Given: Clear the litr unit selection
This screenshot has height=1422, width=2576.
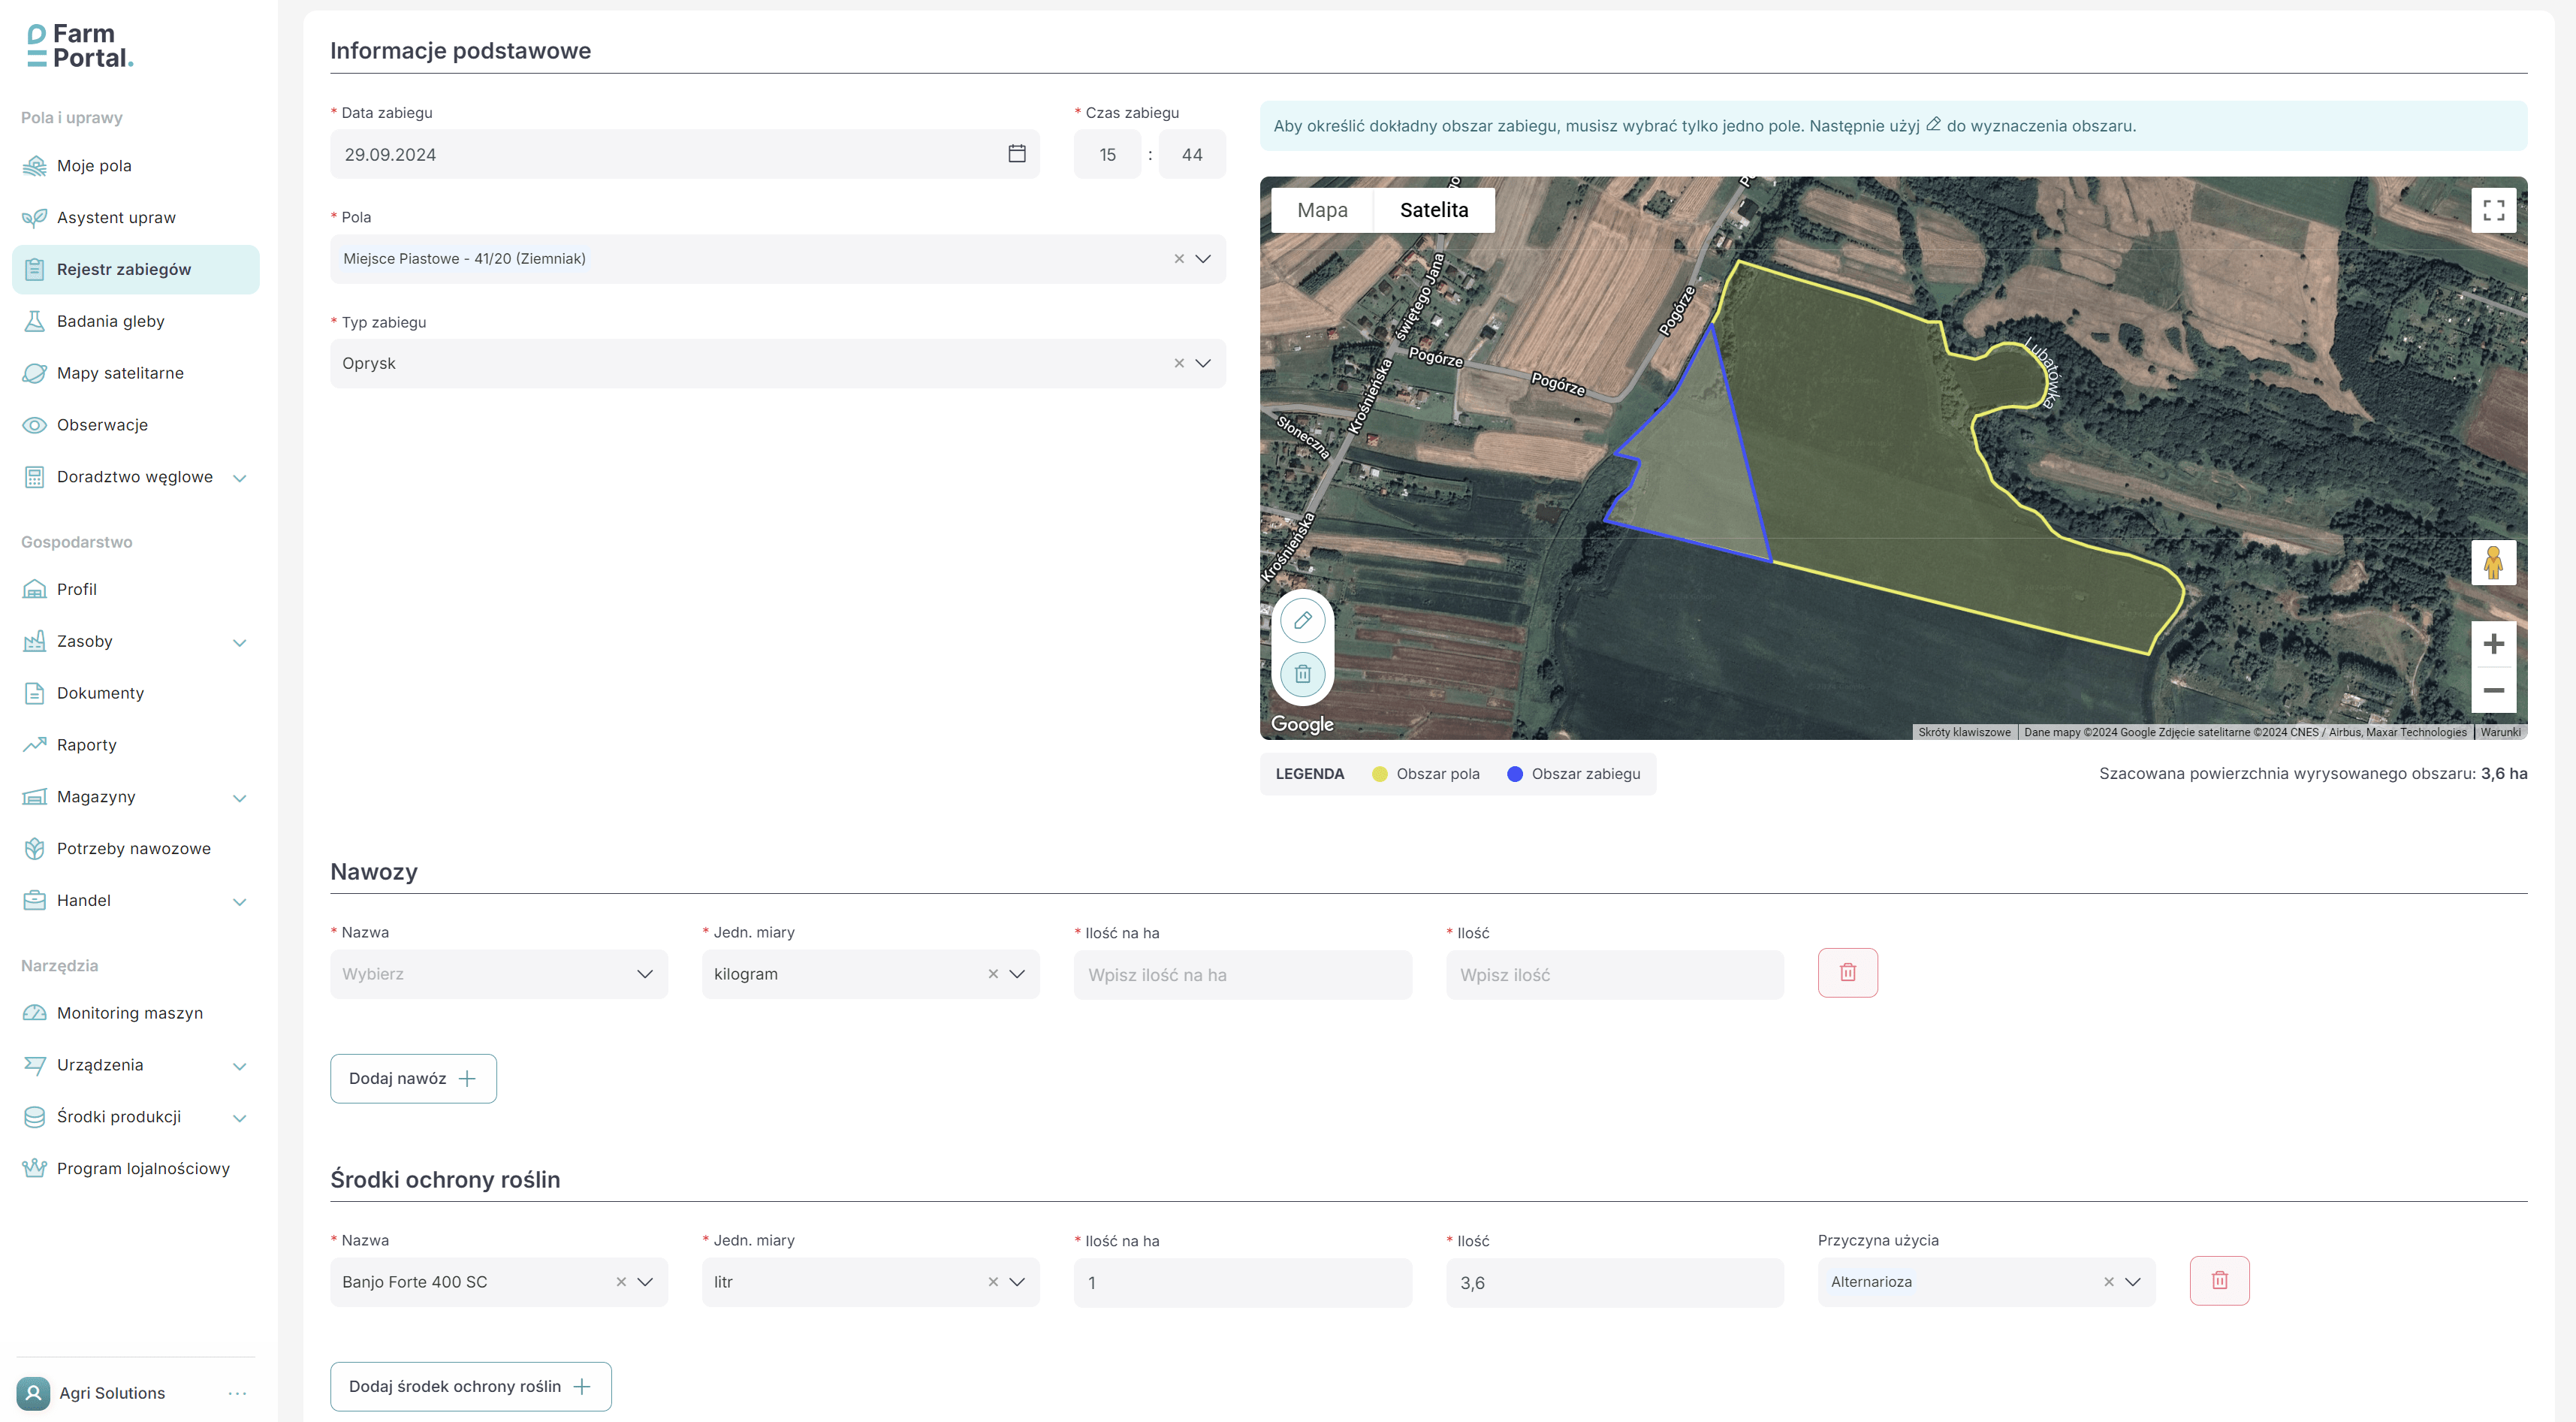Looking at the screenshot, I should (993, 1282).
